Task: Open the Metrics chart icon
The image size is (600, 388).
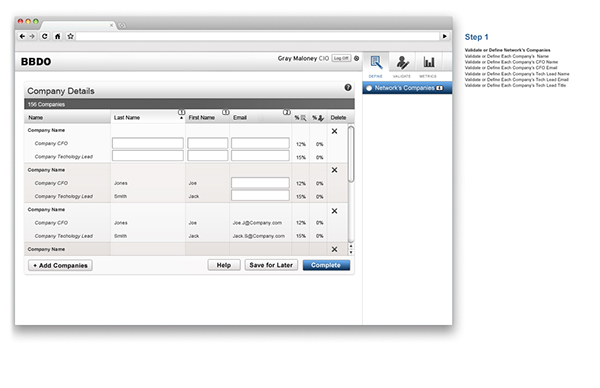Action: point(428,62)
